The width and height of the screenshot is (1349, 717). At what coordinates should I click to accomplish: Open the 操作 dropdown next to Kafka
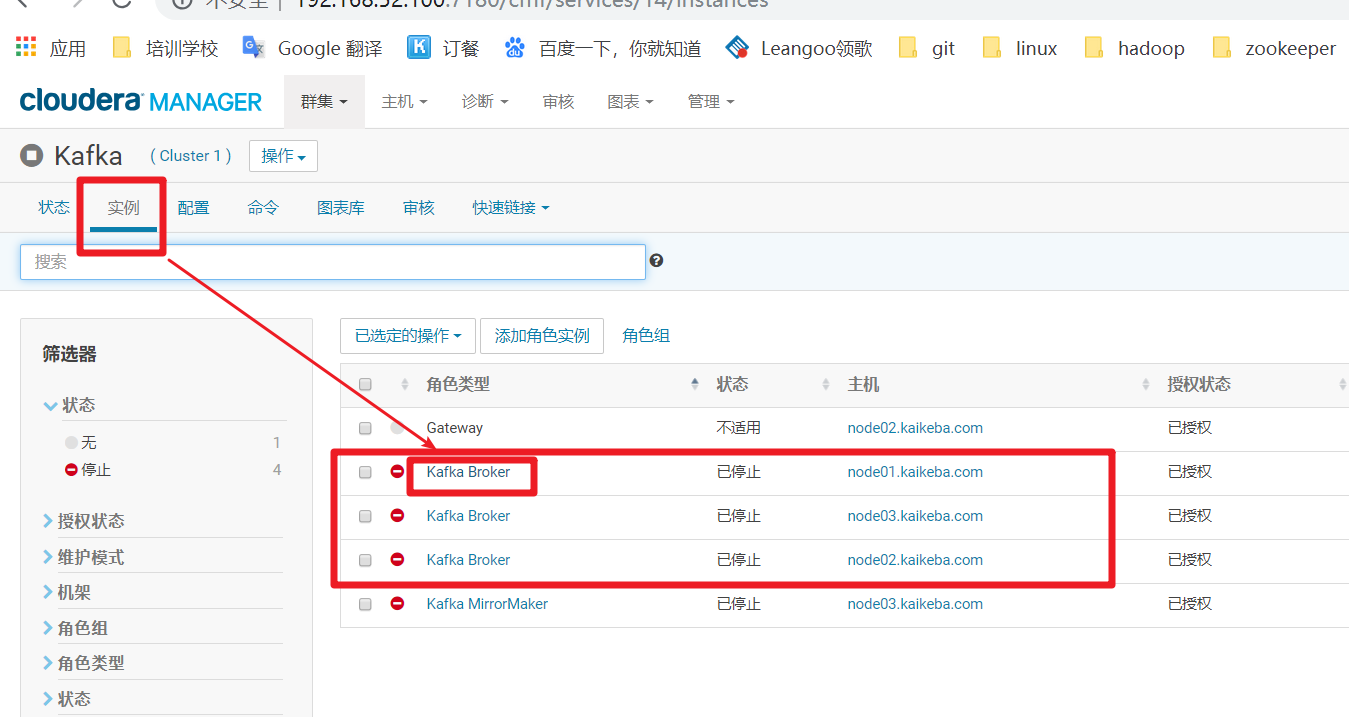click(x=283, y=156)
